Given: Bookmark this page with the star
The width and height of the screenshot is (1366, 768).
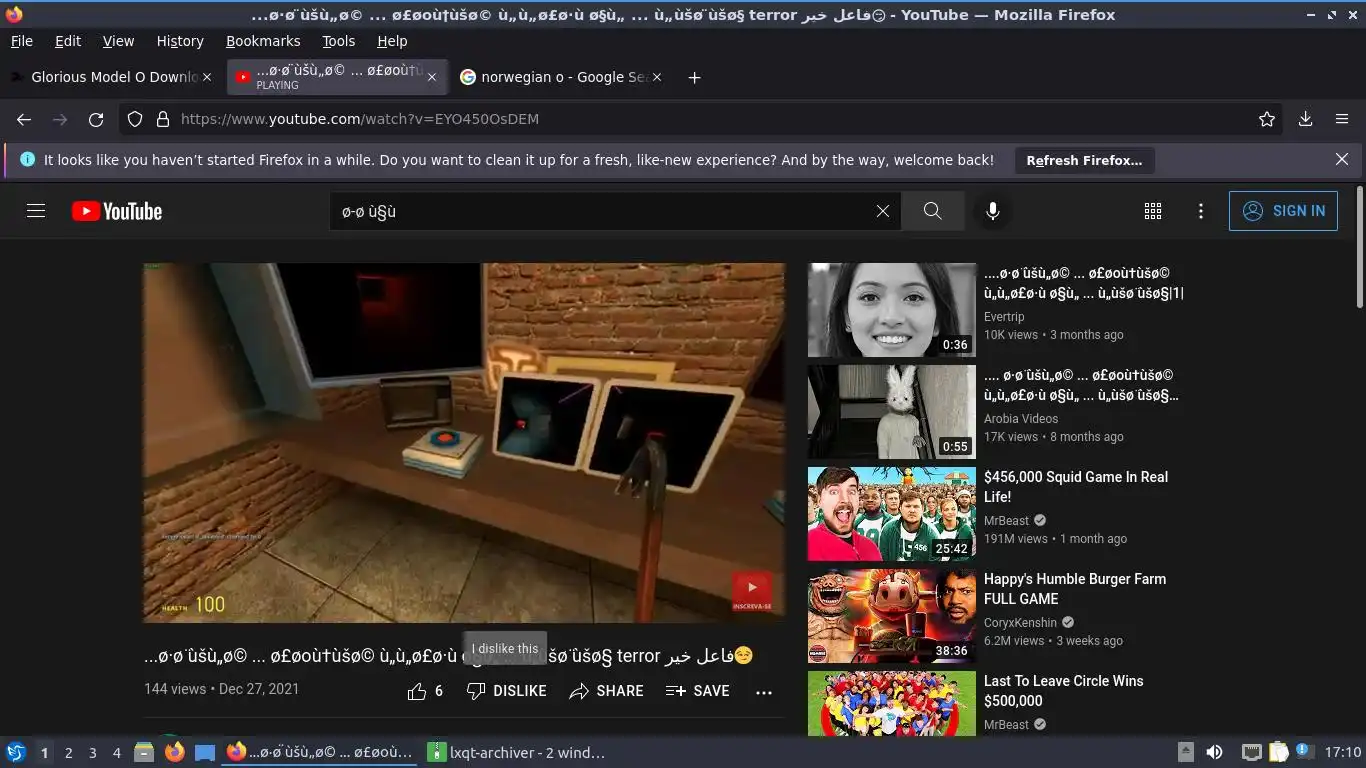Looking at the screenshot, I should [1267, 119].
